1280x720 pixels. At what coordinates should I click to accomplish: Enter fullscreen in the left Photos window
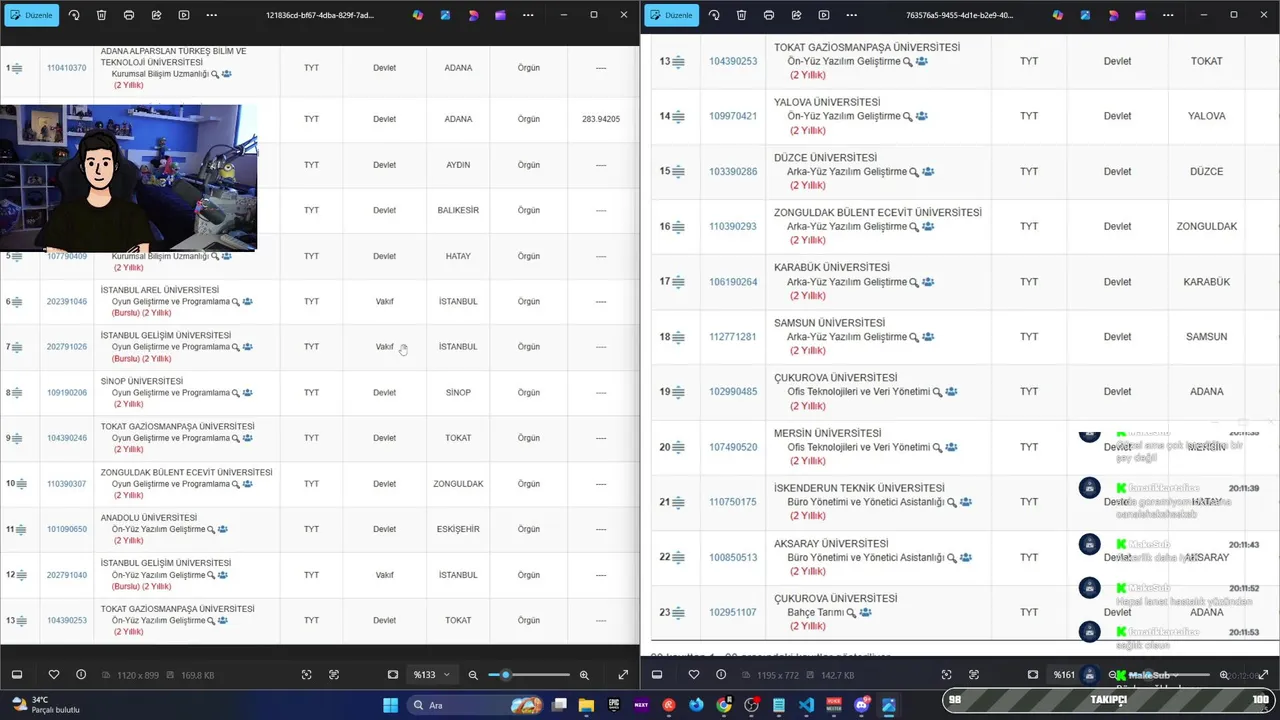[623, 675]
